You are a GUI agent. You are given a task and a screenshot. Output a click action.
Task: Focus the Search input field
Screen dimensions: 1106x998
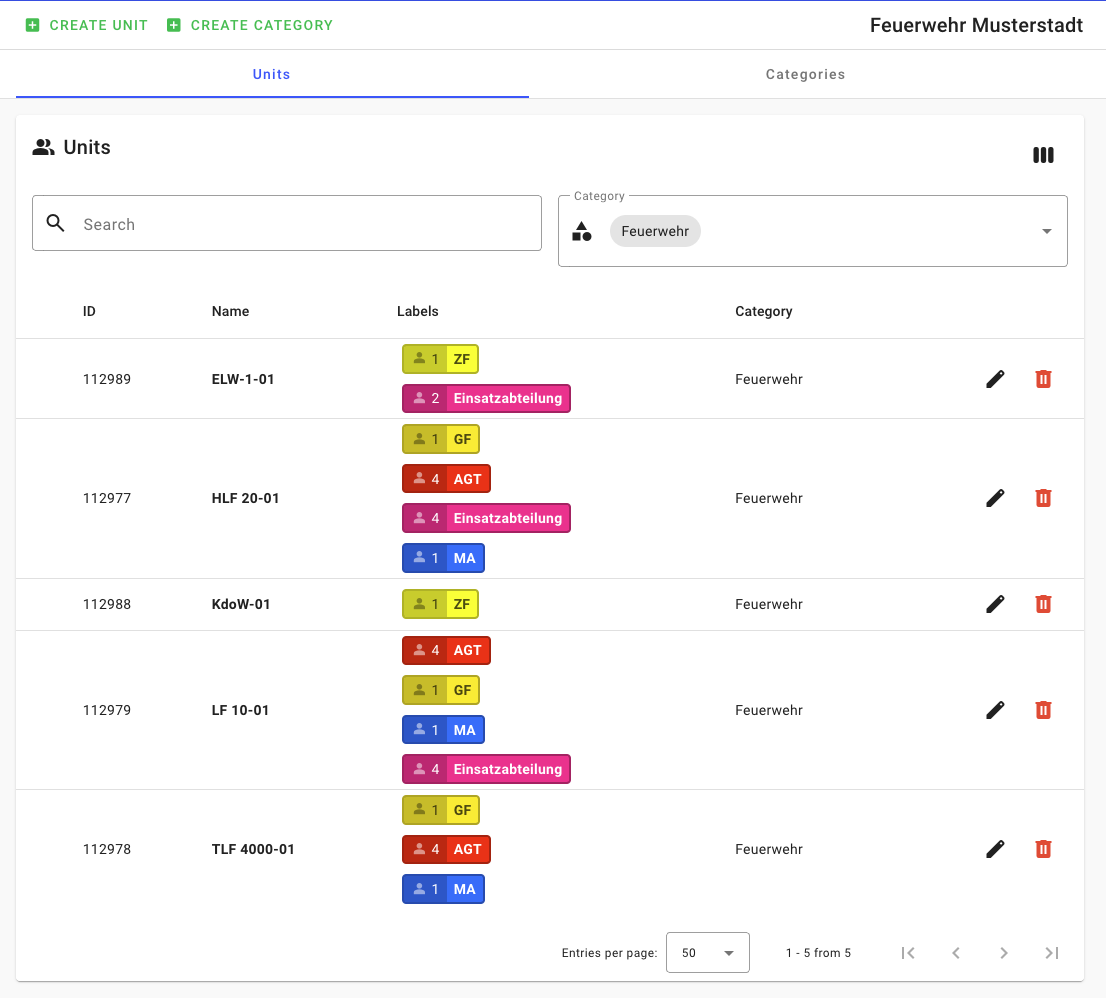300,224
